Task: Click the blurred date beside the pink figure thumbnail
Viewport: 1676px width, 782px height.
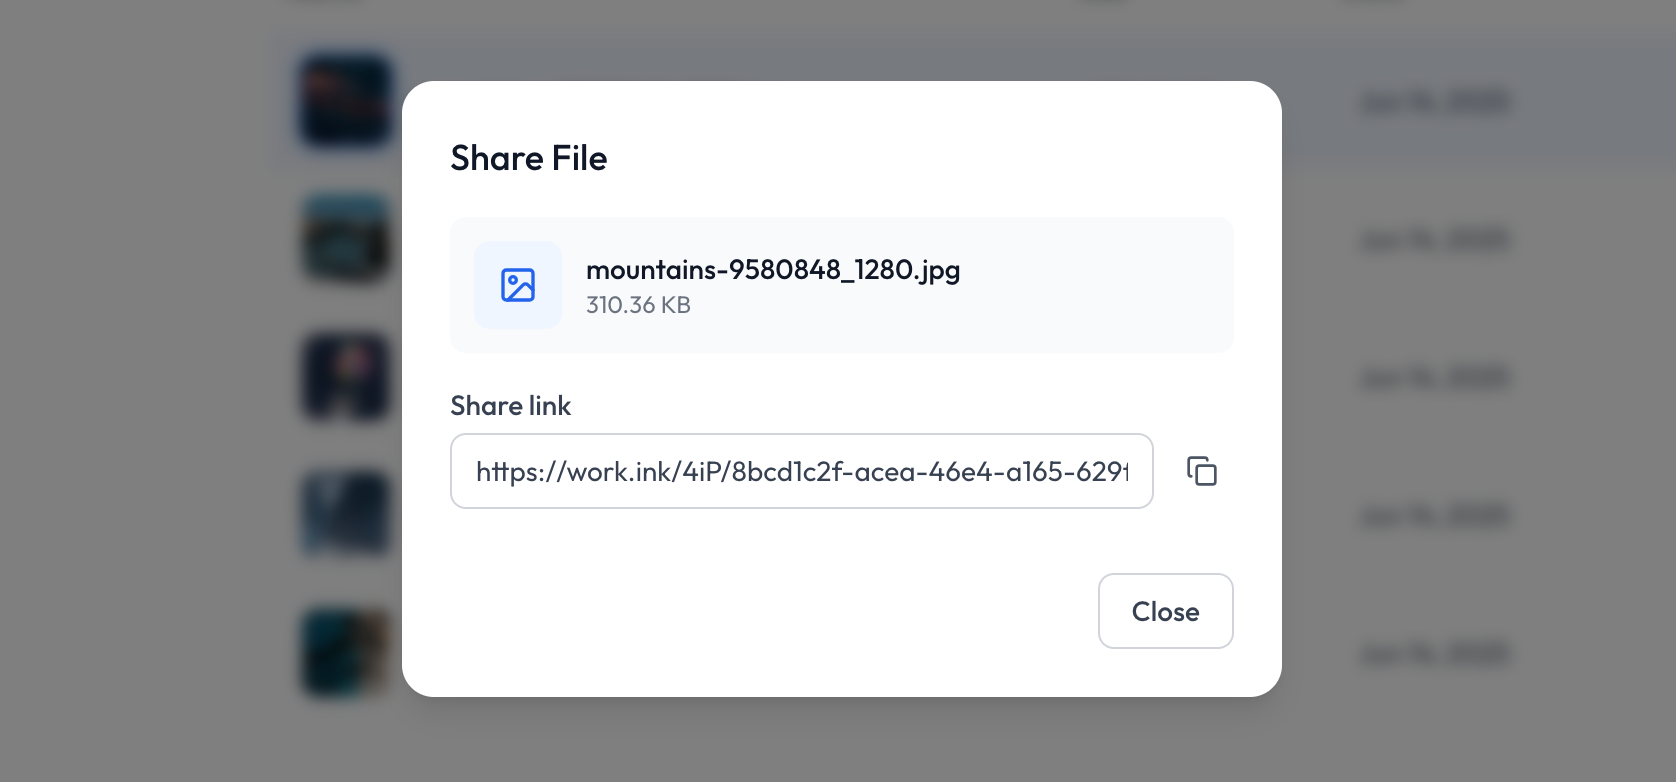Action: pos(1435,378)
